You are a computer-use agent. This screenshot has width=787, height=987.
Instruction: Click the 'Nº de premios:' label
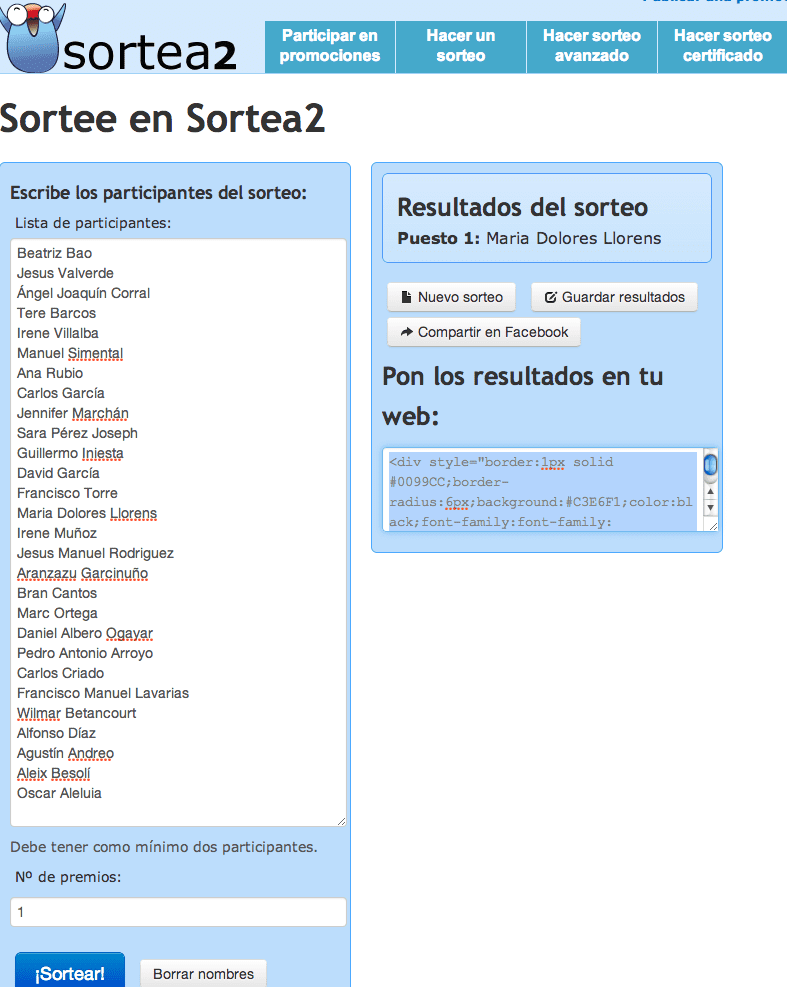pos(68,877)
